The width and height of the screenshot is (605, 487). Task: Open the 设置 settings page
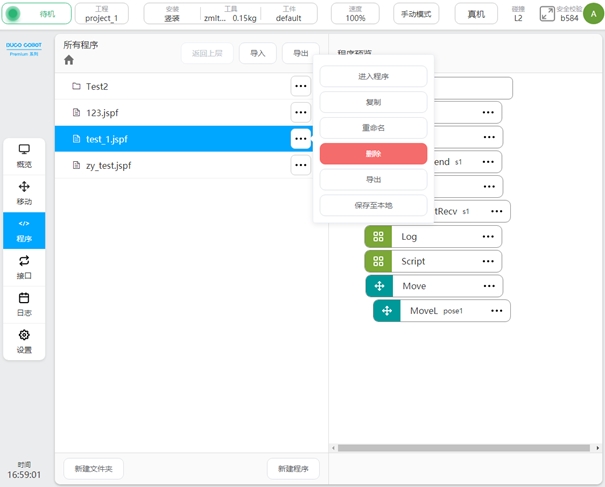click(x=24, y=341)
